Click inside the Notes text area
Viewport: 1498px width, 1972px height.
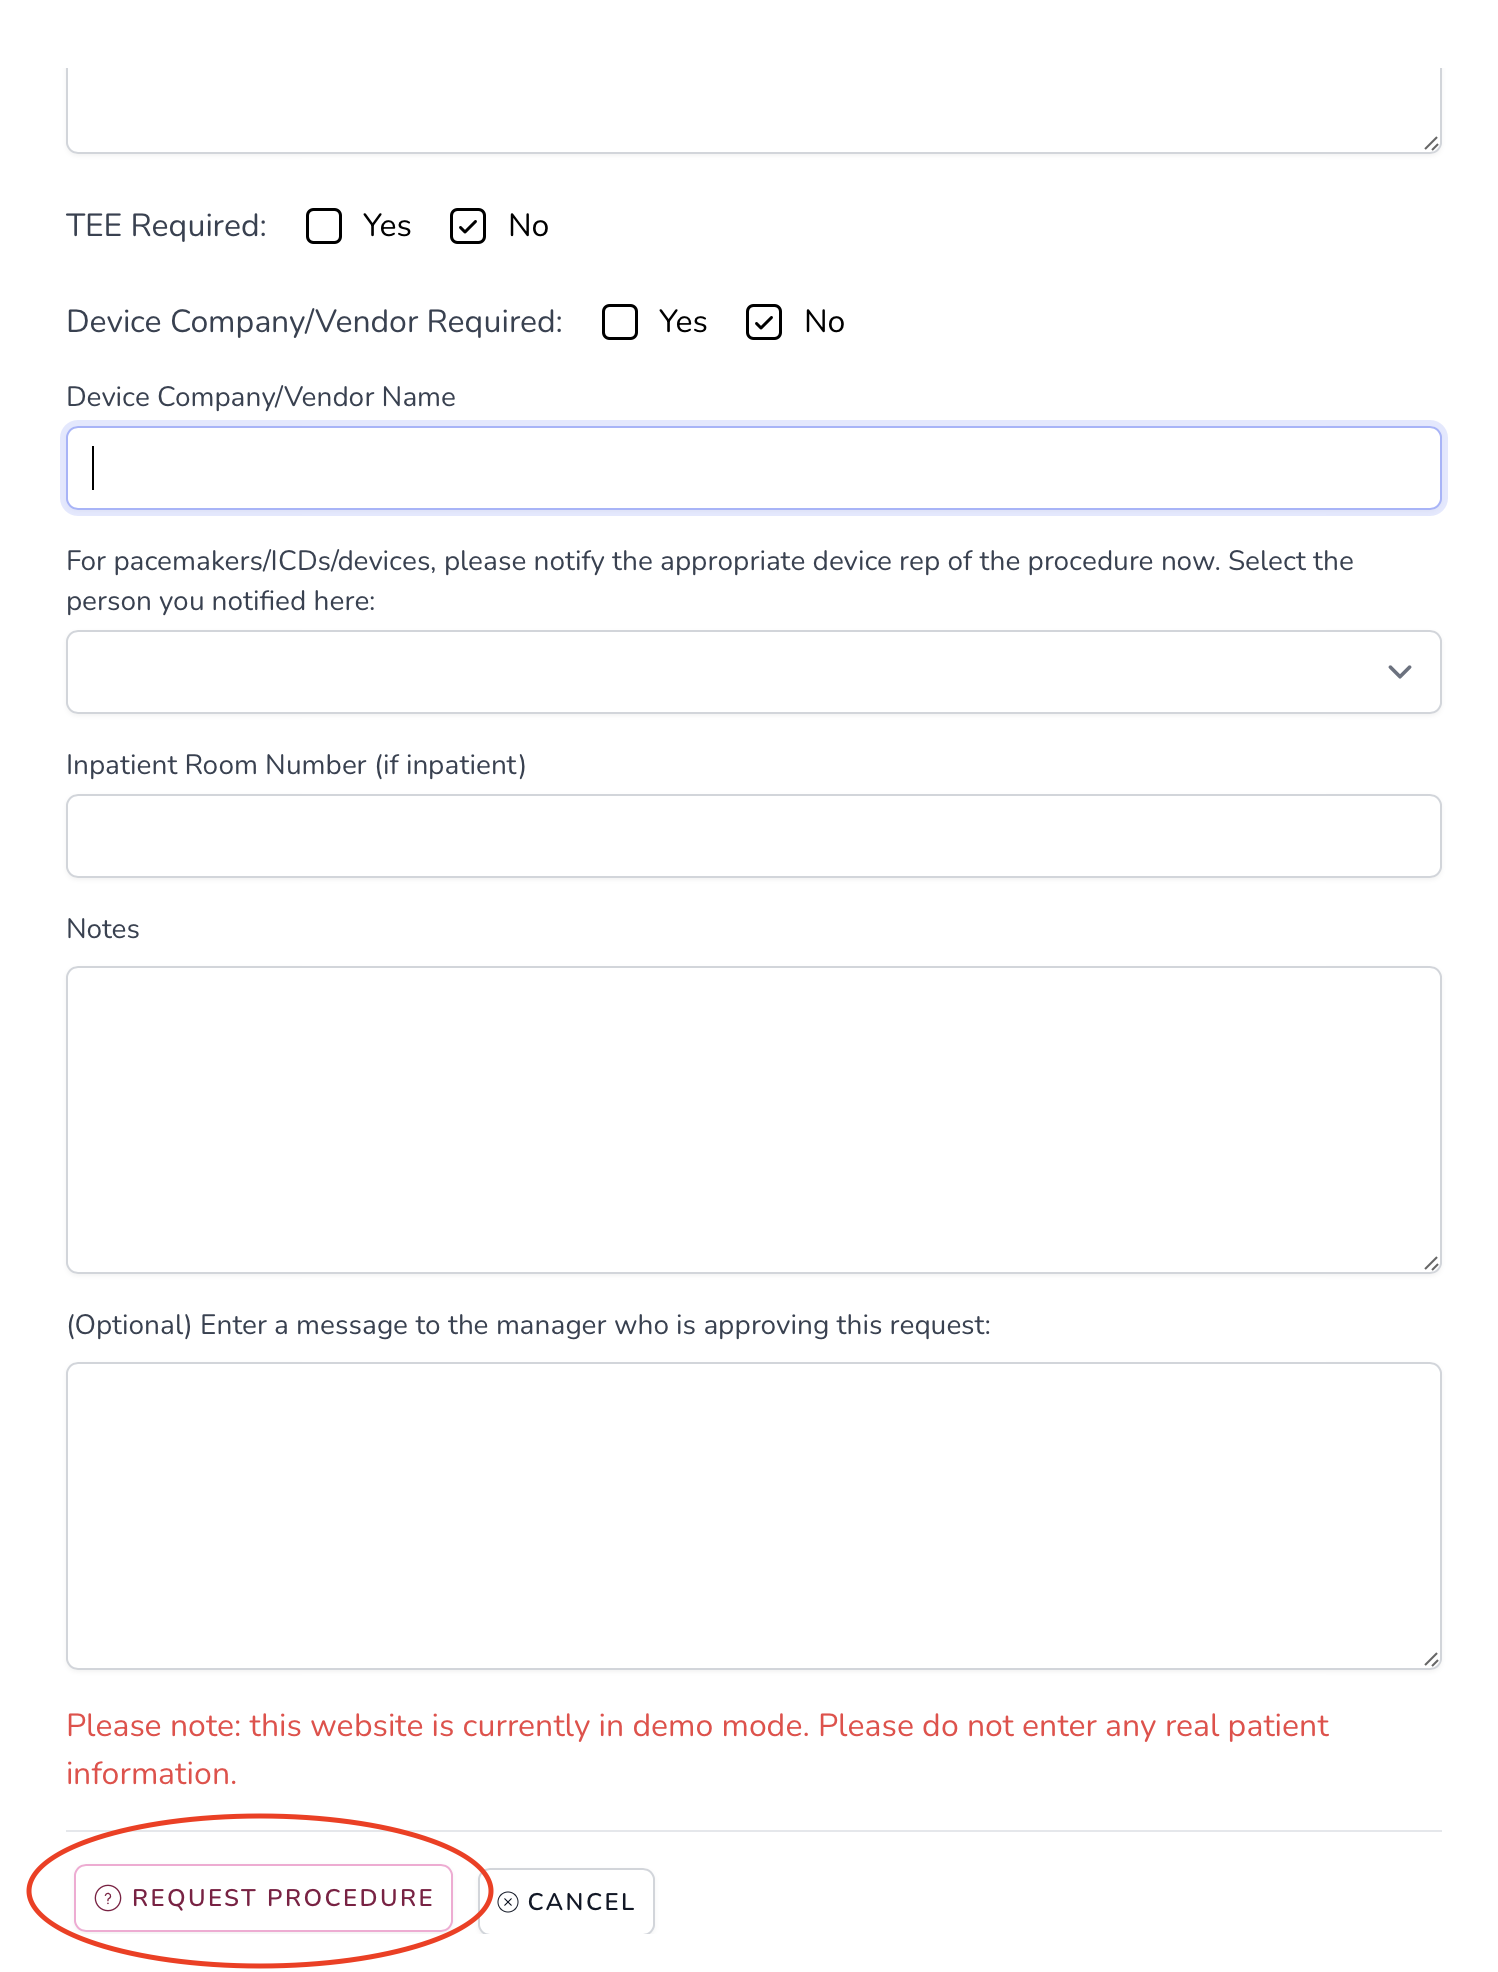[x=753, y=1119]
